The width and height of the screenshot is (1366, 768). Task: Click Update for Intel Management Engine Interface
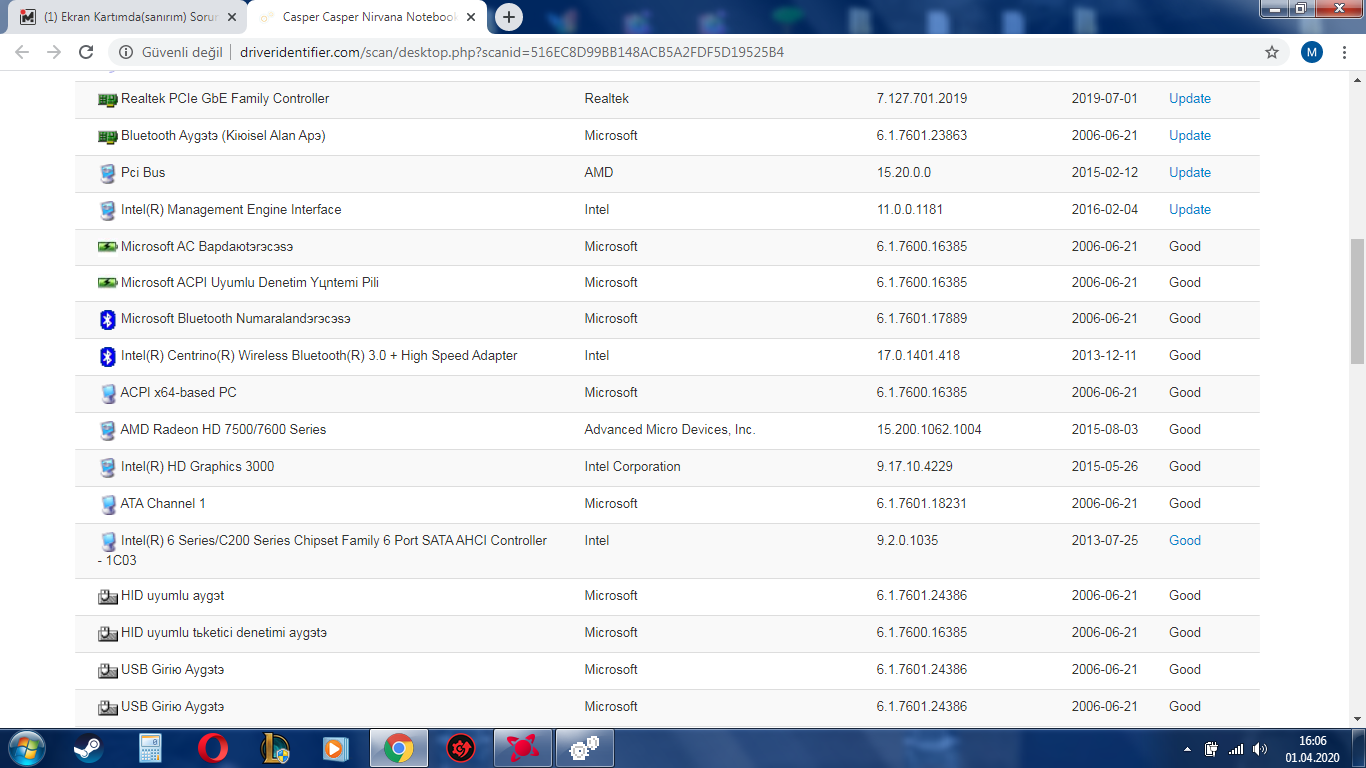(x=1190, y=210)
